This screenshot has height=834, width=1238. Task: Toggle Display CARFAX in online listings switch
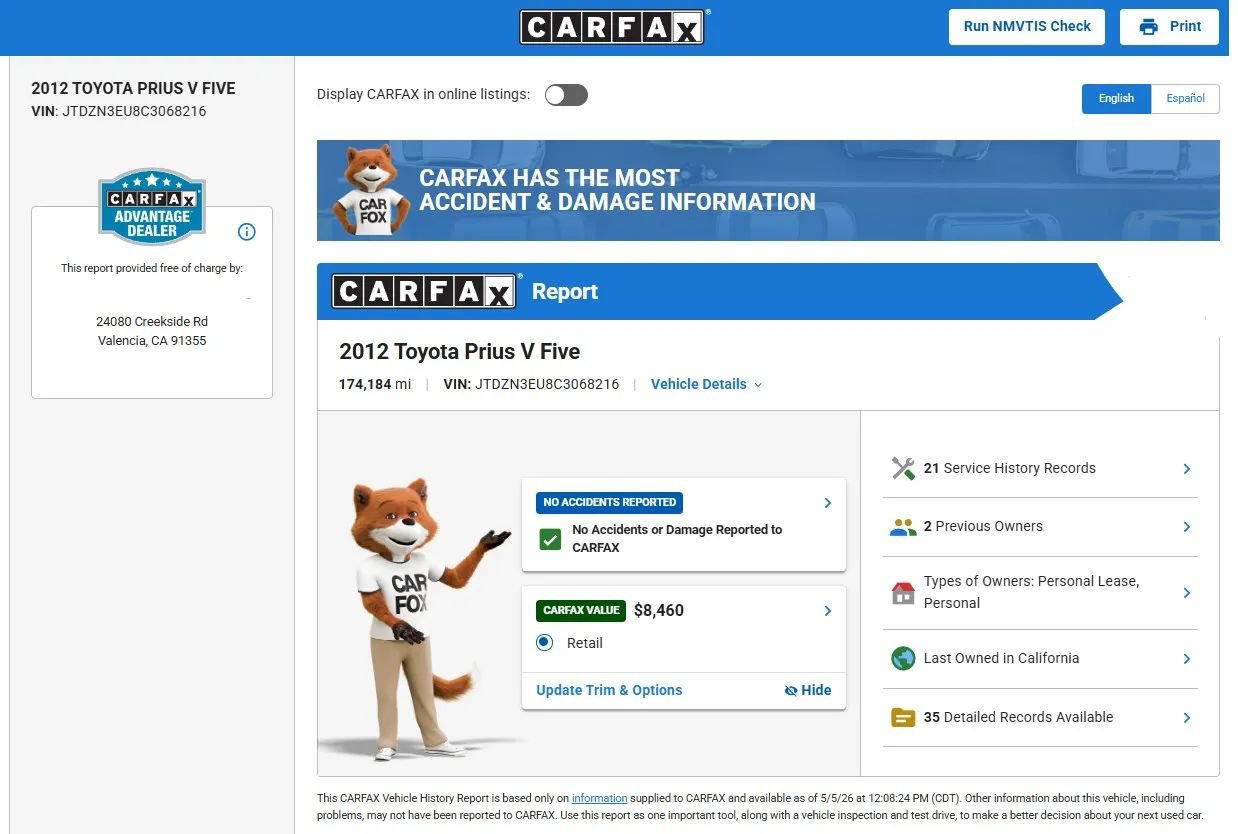click(x=566, y=95)
